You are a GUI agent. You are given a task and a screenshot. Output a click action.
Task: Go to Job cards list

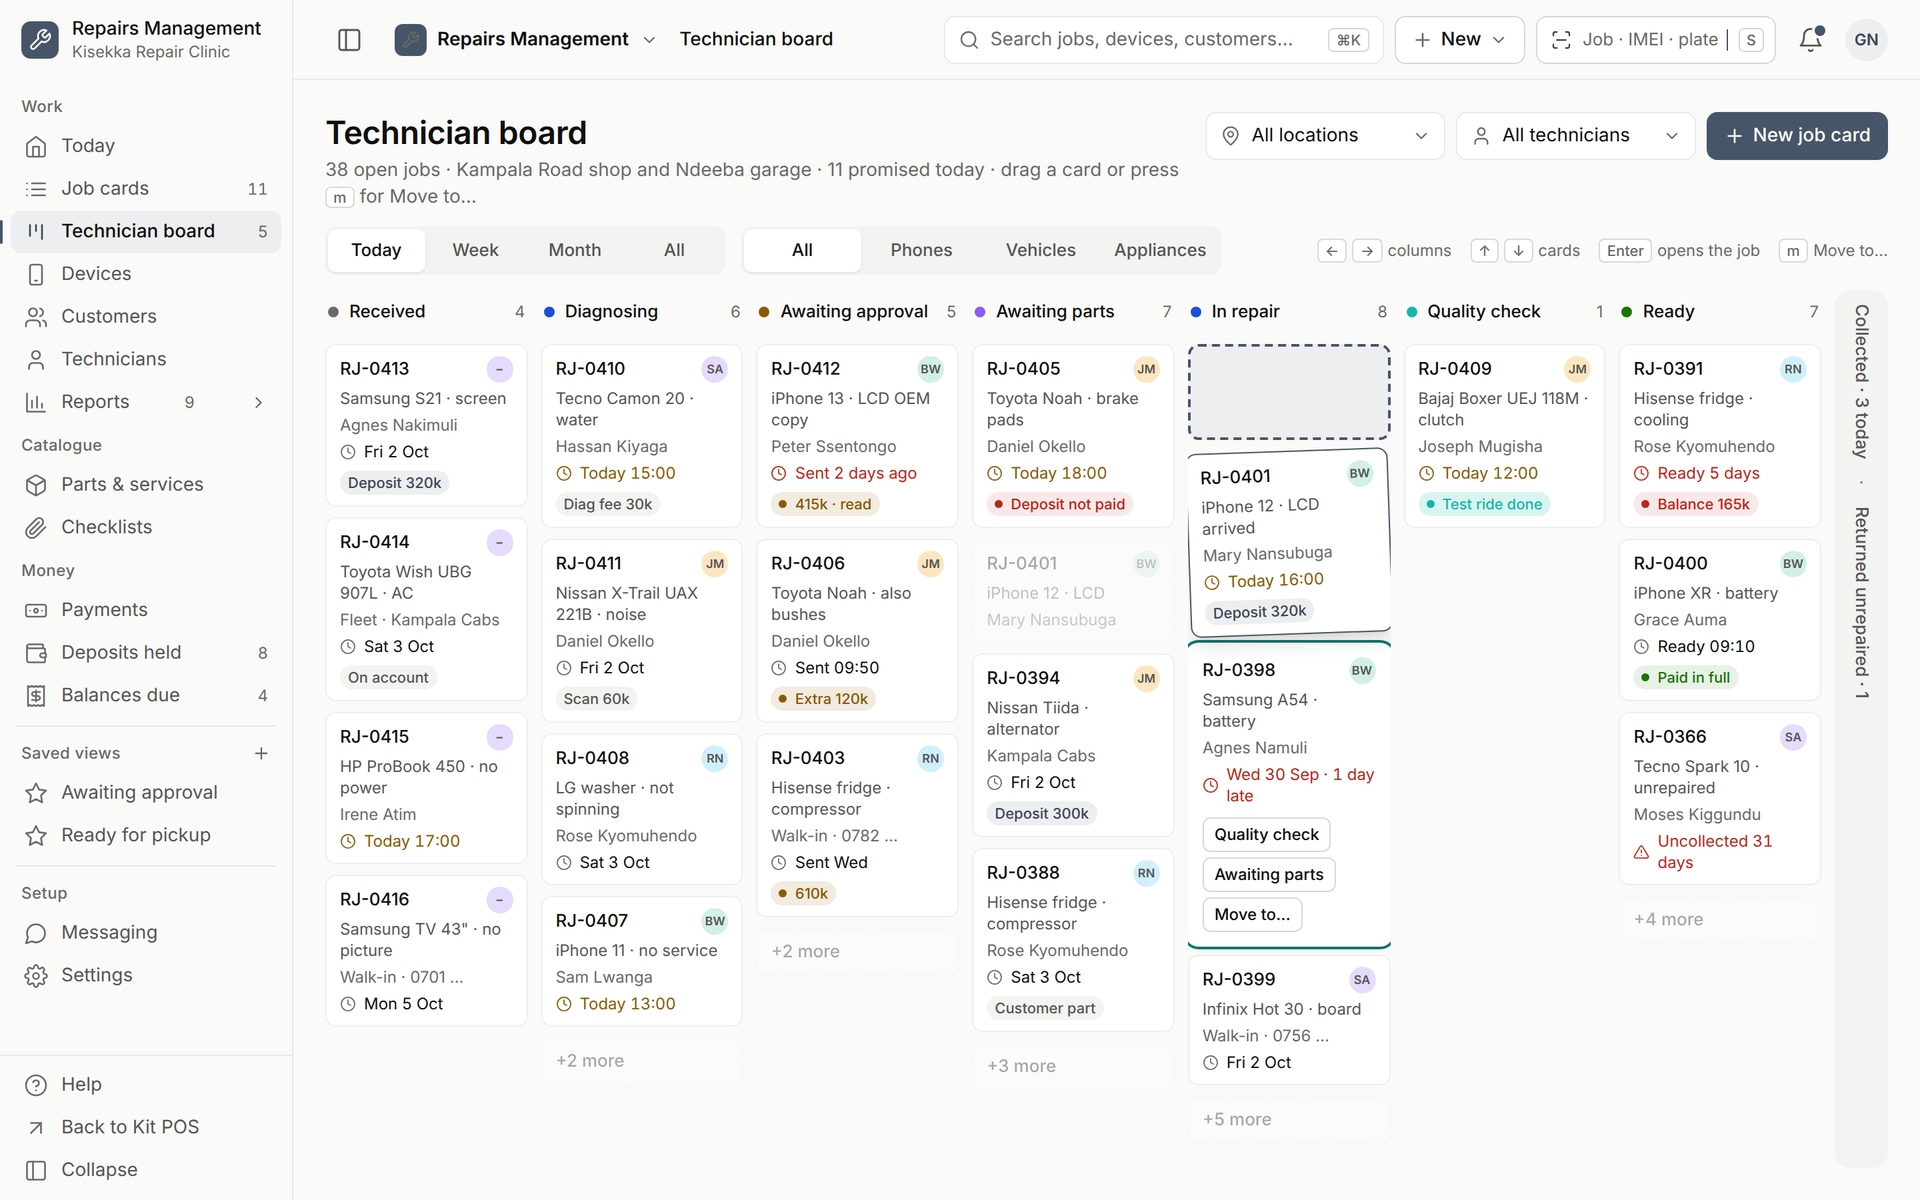click(x=146, y=189)
